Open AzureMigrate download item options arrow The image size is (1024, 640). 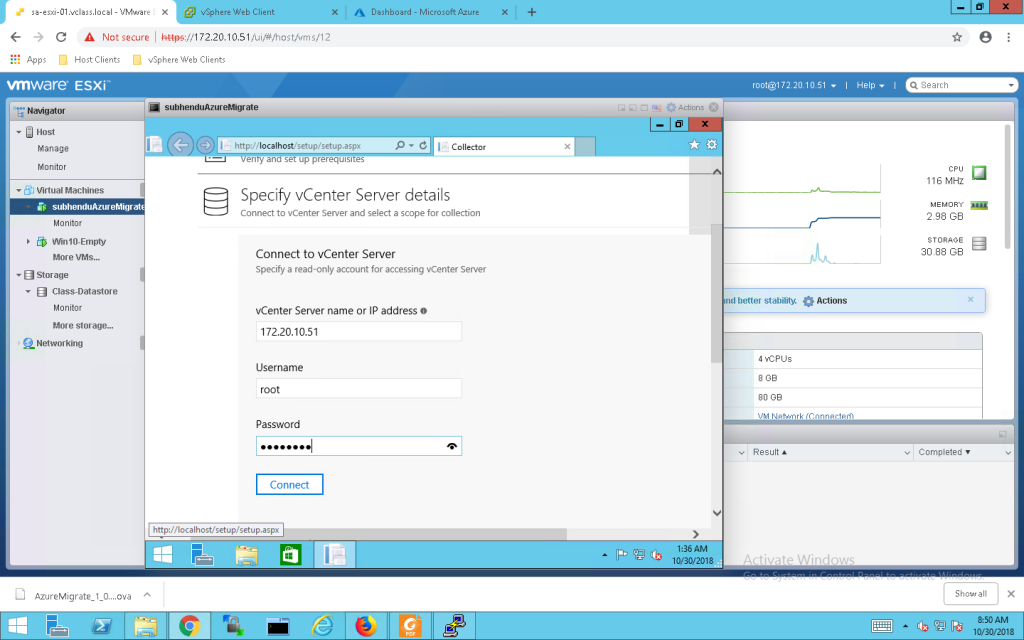(147, 595)
